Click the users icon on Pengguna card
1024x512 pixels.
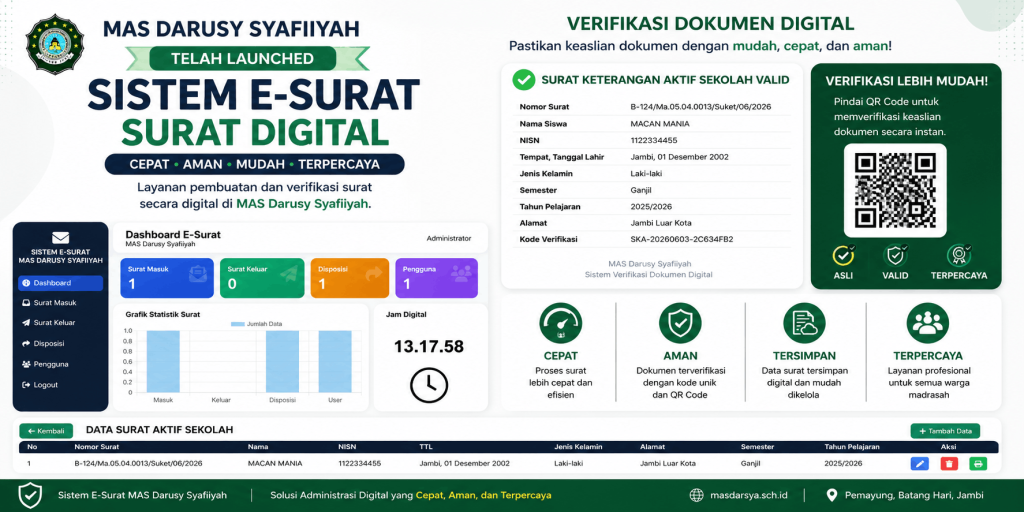point(461,274)
